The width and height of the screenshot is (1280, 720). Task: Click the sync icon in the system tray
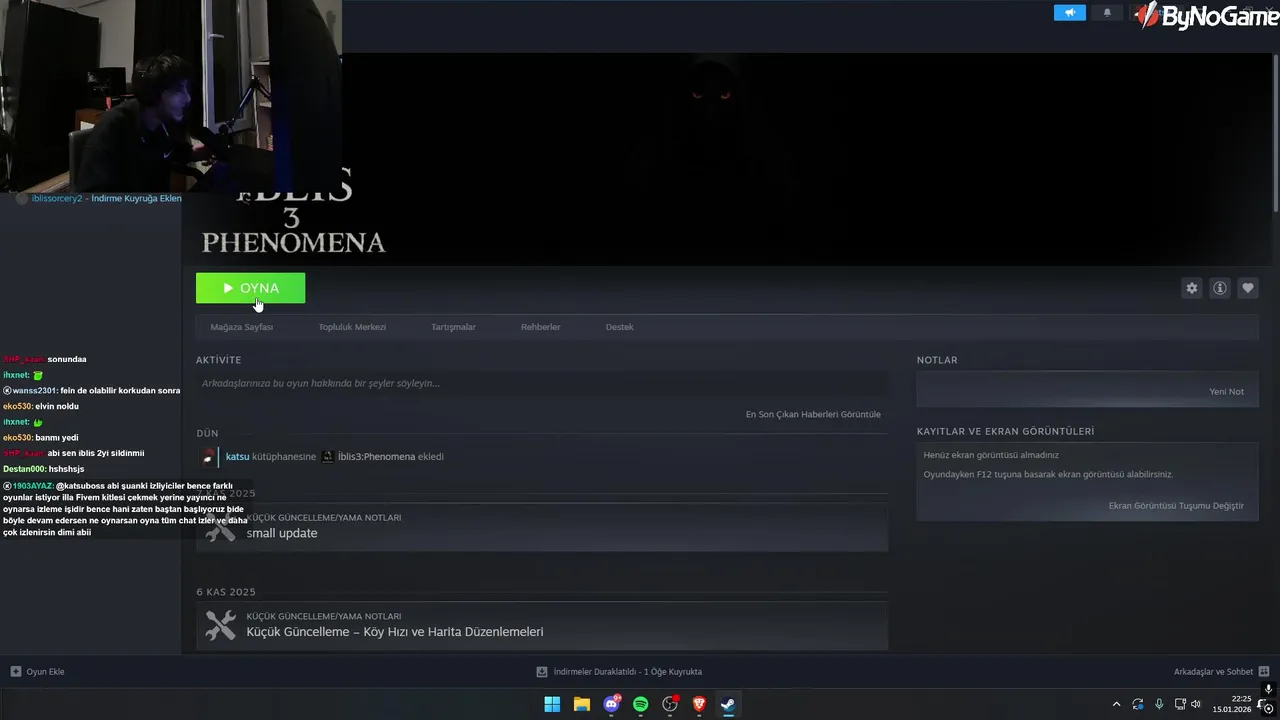coord(1138,704)
